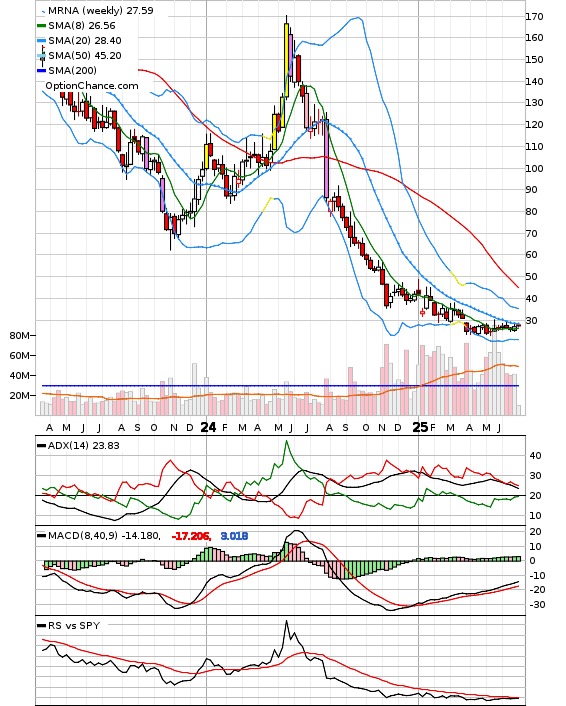Click the black RS vs SPY legend marker
Image resolution: width=566 pixels, height=706 pixels.
[41, 626]
